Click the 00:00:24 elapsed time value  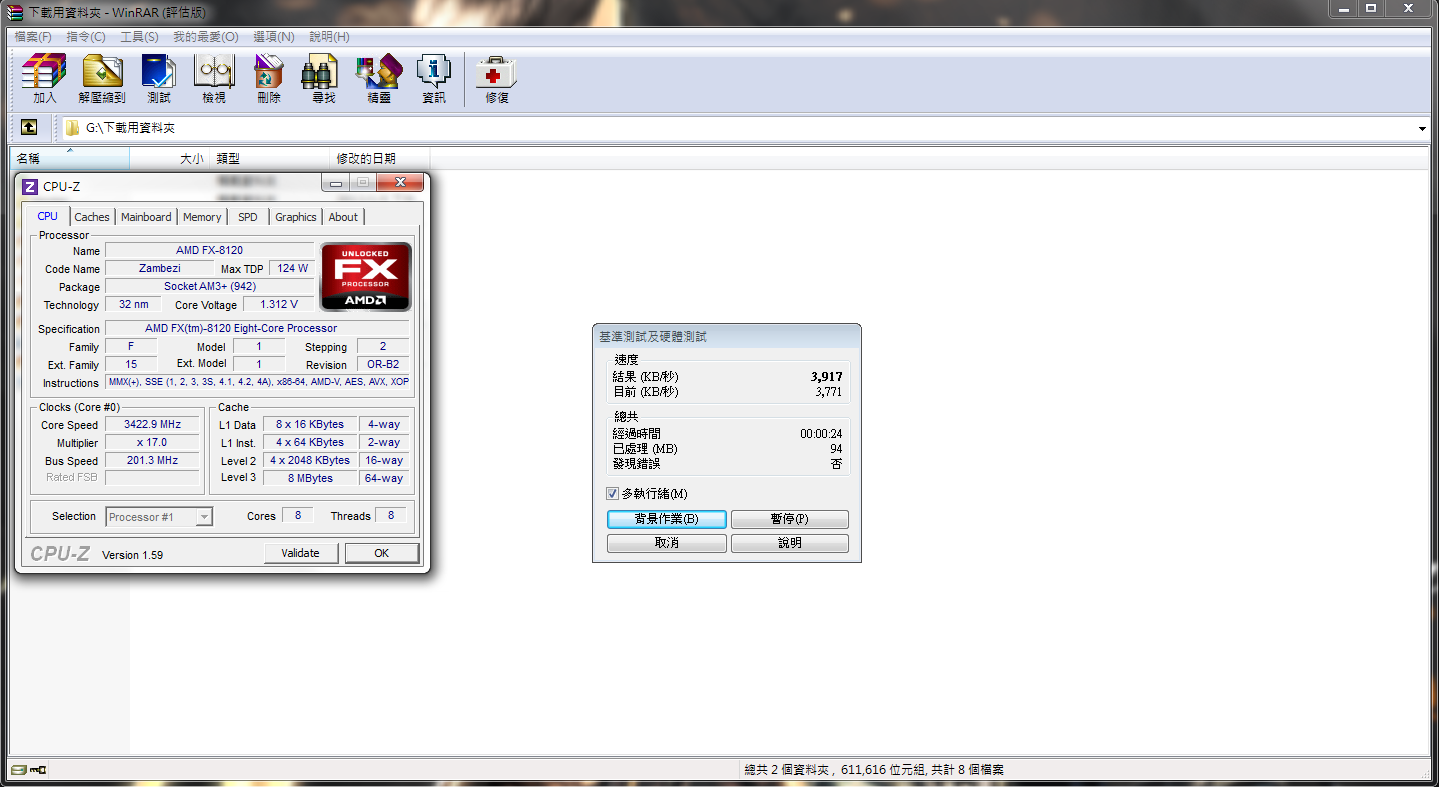(x=821, y=434)
